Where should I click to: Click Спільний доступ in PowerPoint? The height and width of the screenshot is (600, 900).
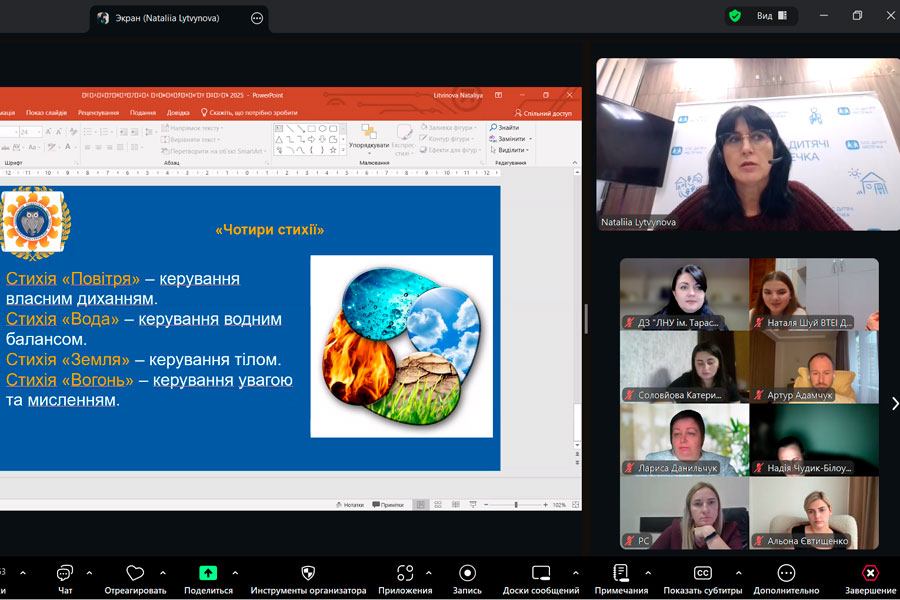point(543,113)
